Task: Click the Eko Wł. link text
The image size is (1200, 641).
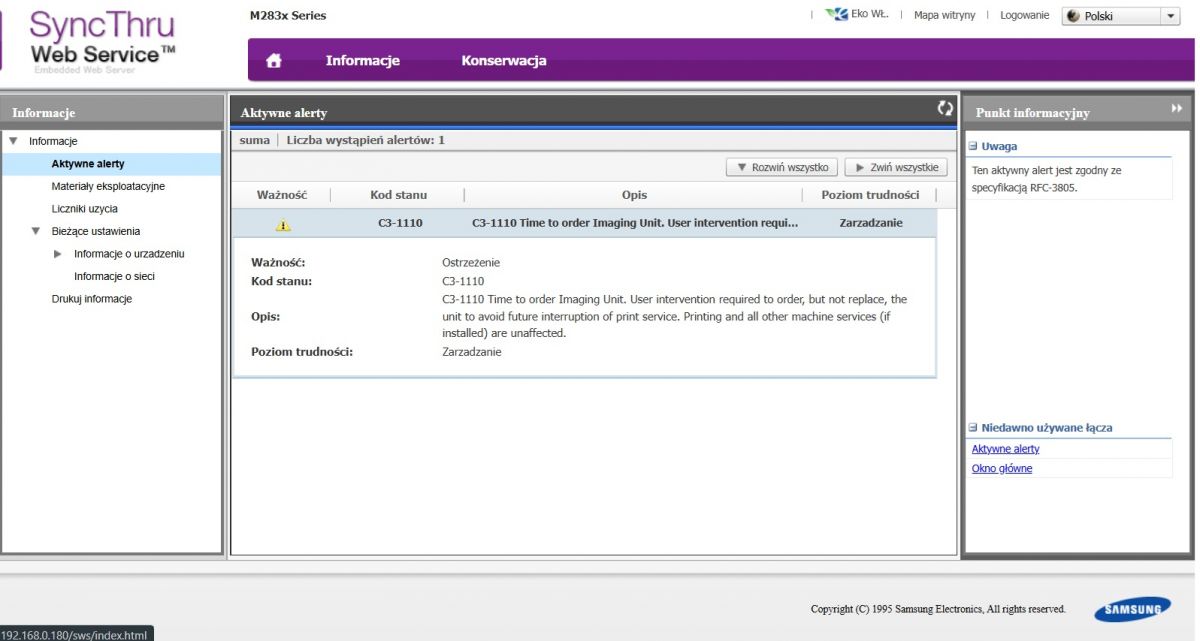Action: click(x=870, y=14)
